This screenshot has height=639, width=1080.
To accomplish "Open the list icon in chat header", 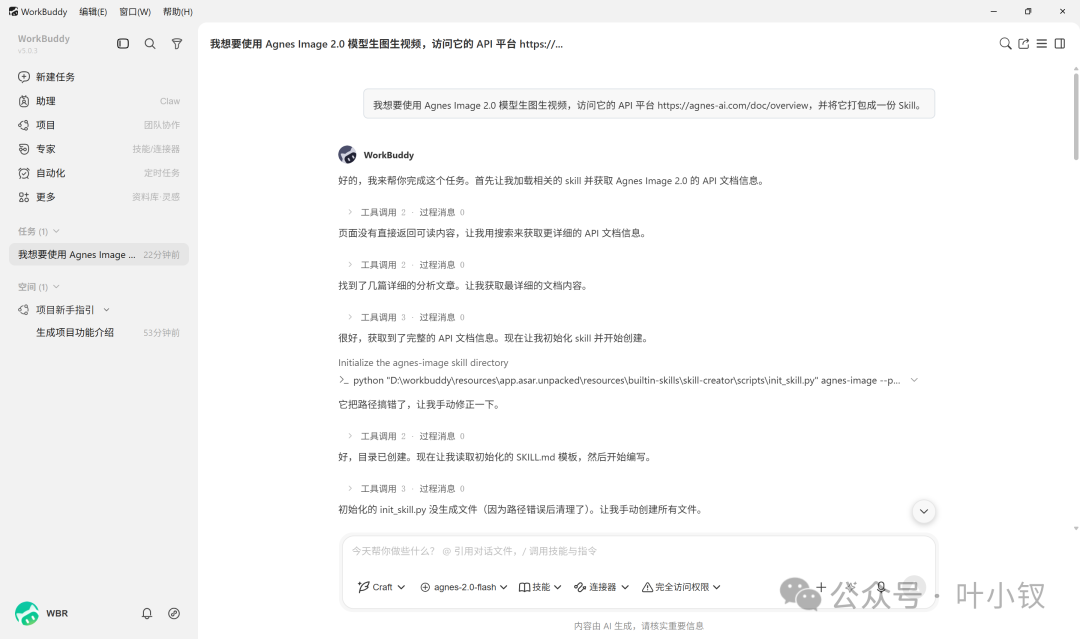I will [x=1042, y=43].
